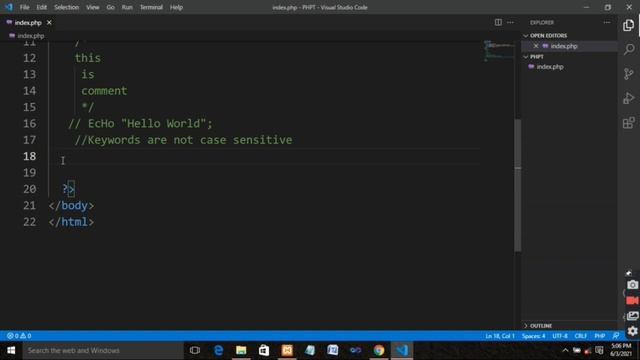Open the Extensions view
This screenshot has width=640, height=360.
pos(629,123)
